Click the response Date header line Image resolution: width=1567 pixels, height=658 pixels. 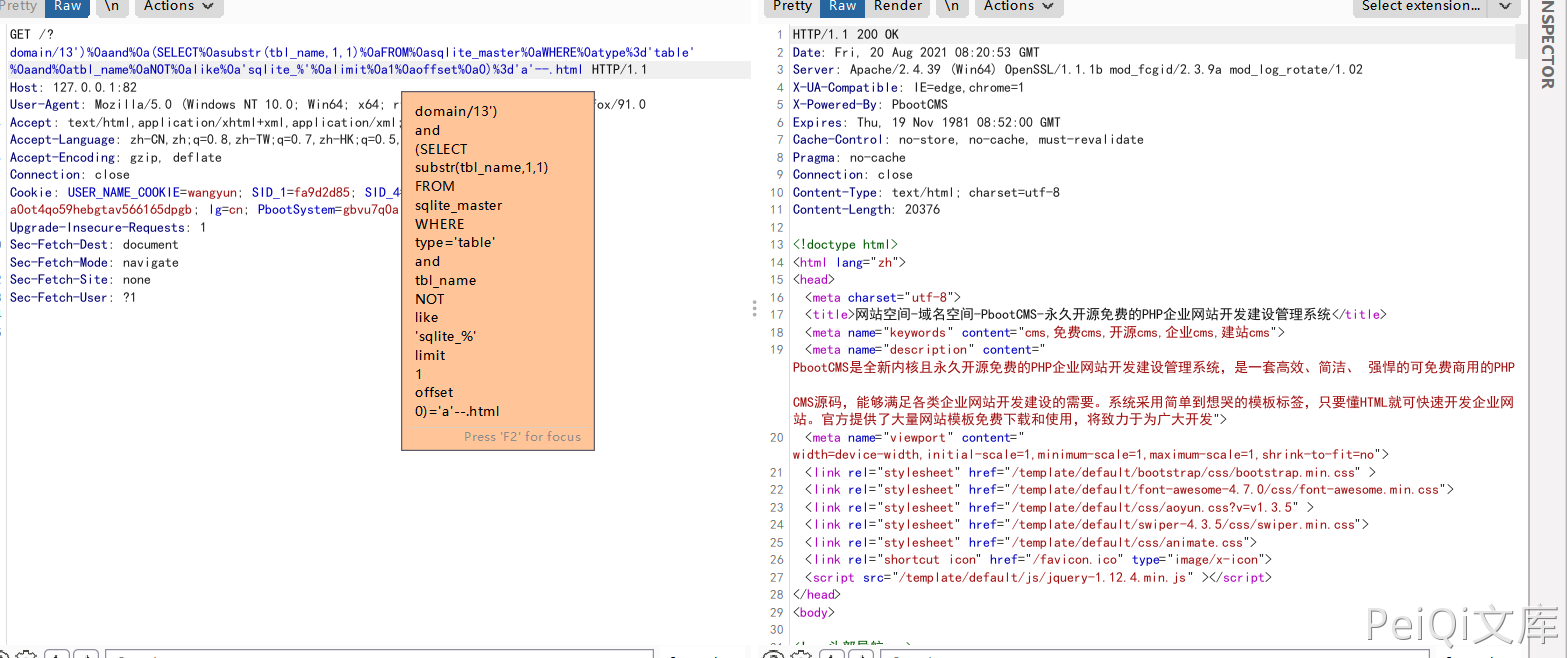coord(916,52)
